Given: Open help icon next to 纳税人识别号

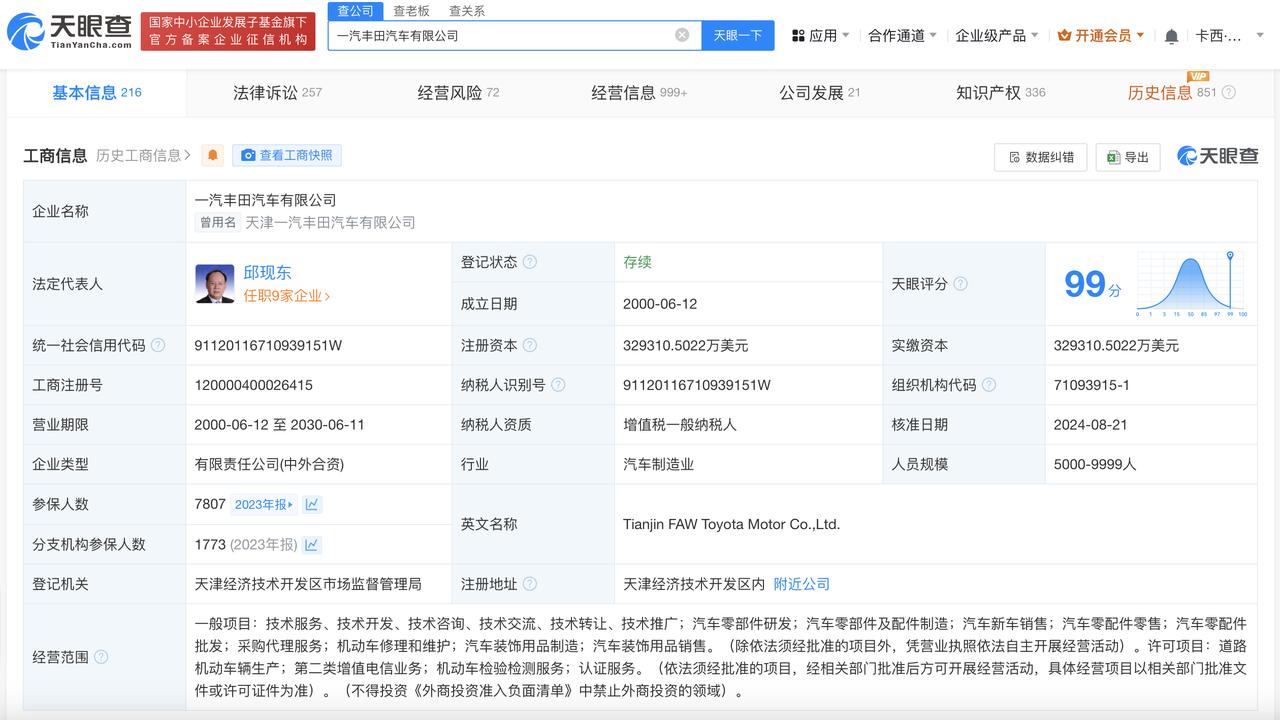Looking at the screenshot, I should click(558, 385).
